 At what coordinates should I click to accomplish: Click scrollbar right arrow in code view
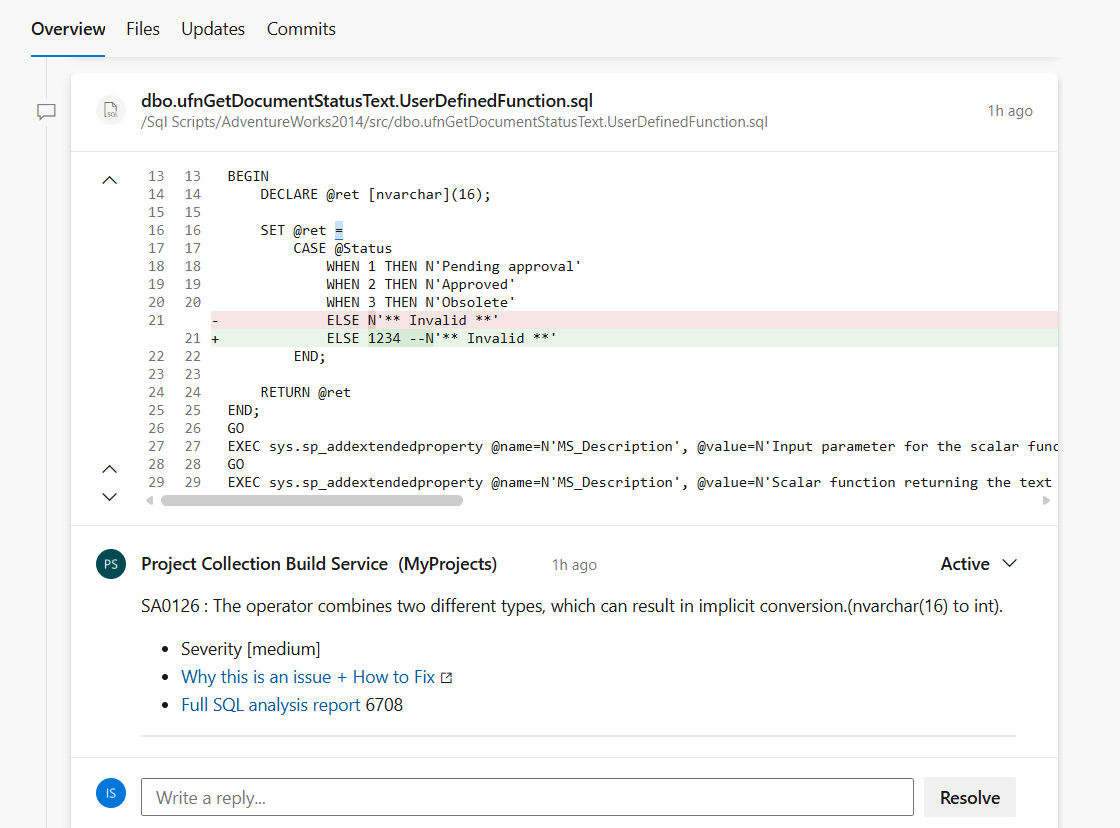click(1046, 501)
